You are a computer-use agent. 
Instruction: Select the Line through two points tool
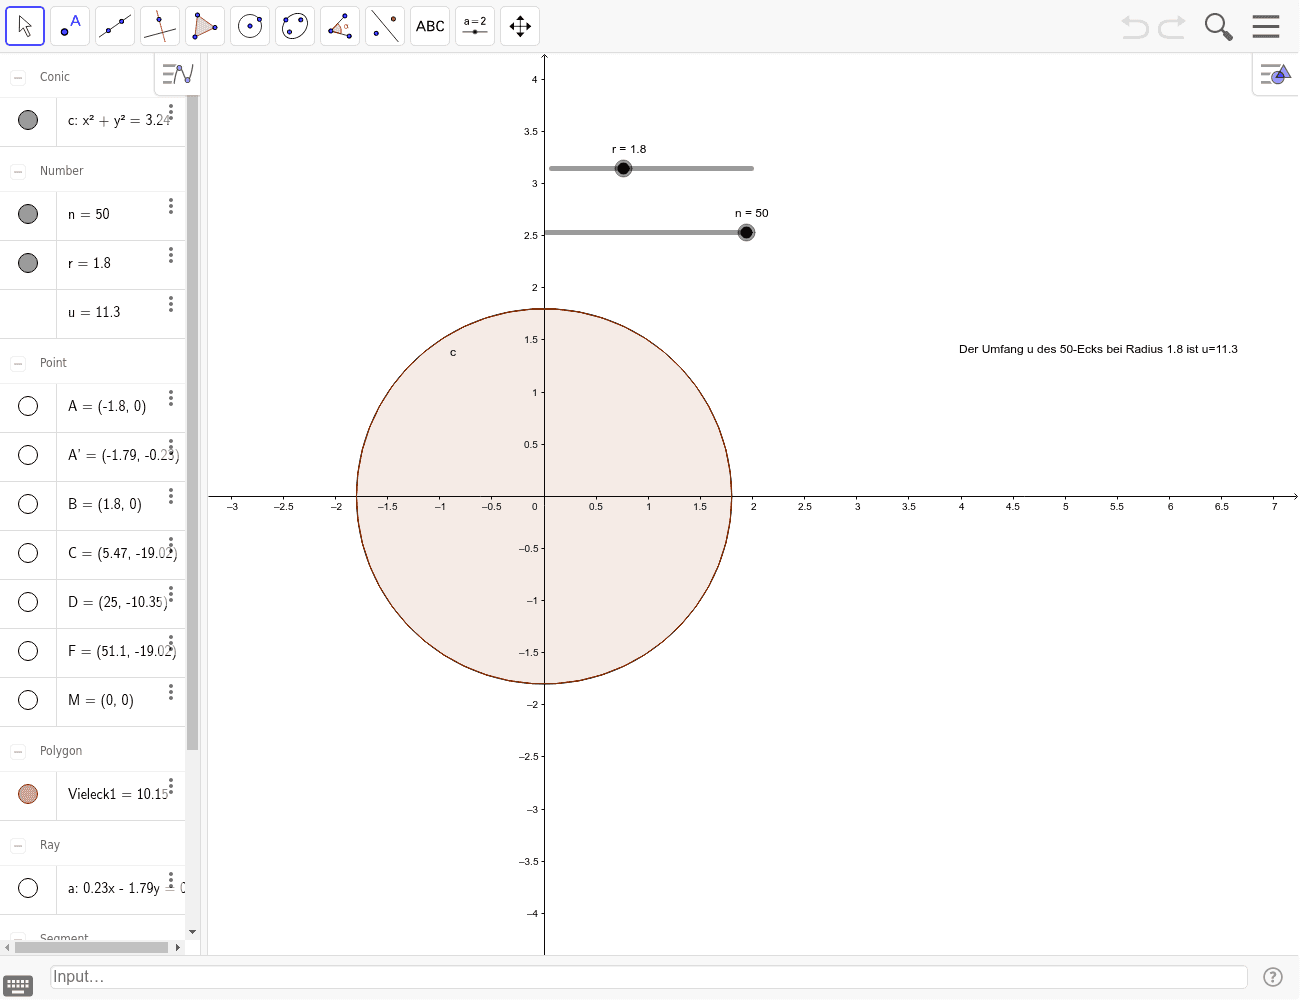click(115, 26)
